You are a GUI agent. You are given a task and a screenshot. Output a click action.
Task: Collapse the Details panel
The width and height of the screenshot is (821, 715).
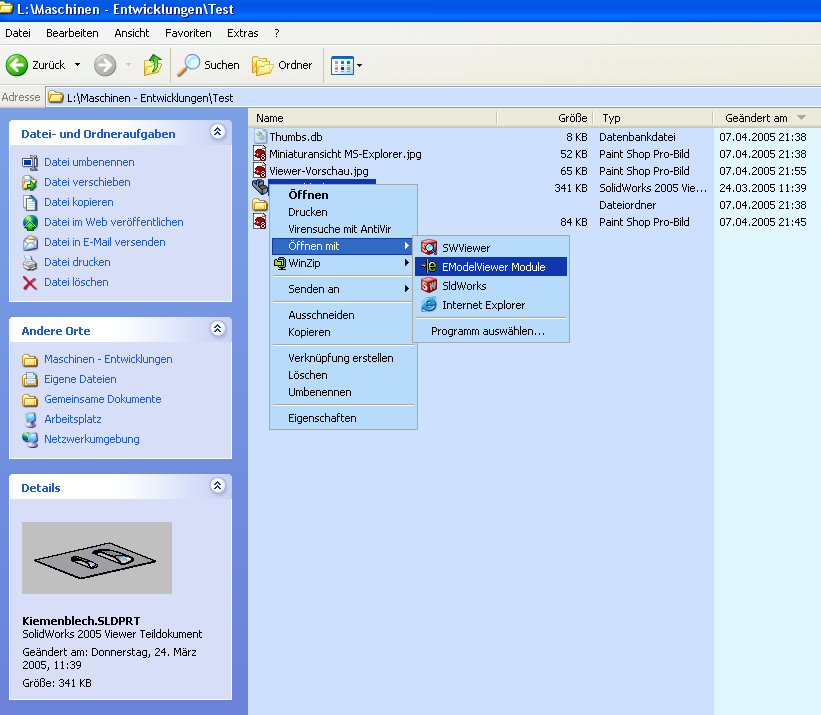tap(217, 486)
